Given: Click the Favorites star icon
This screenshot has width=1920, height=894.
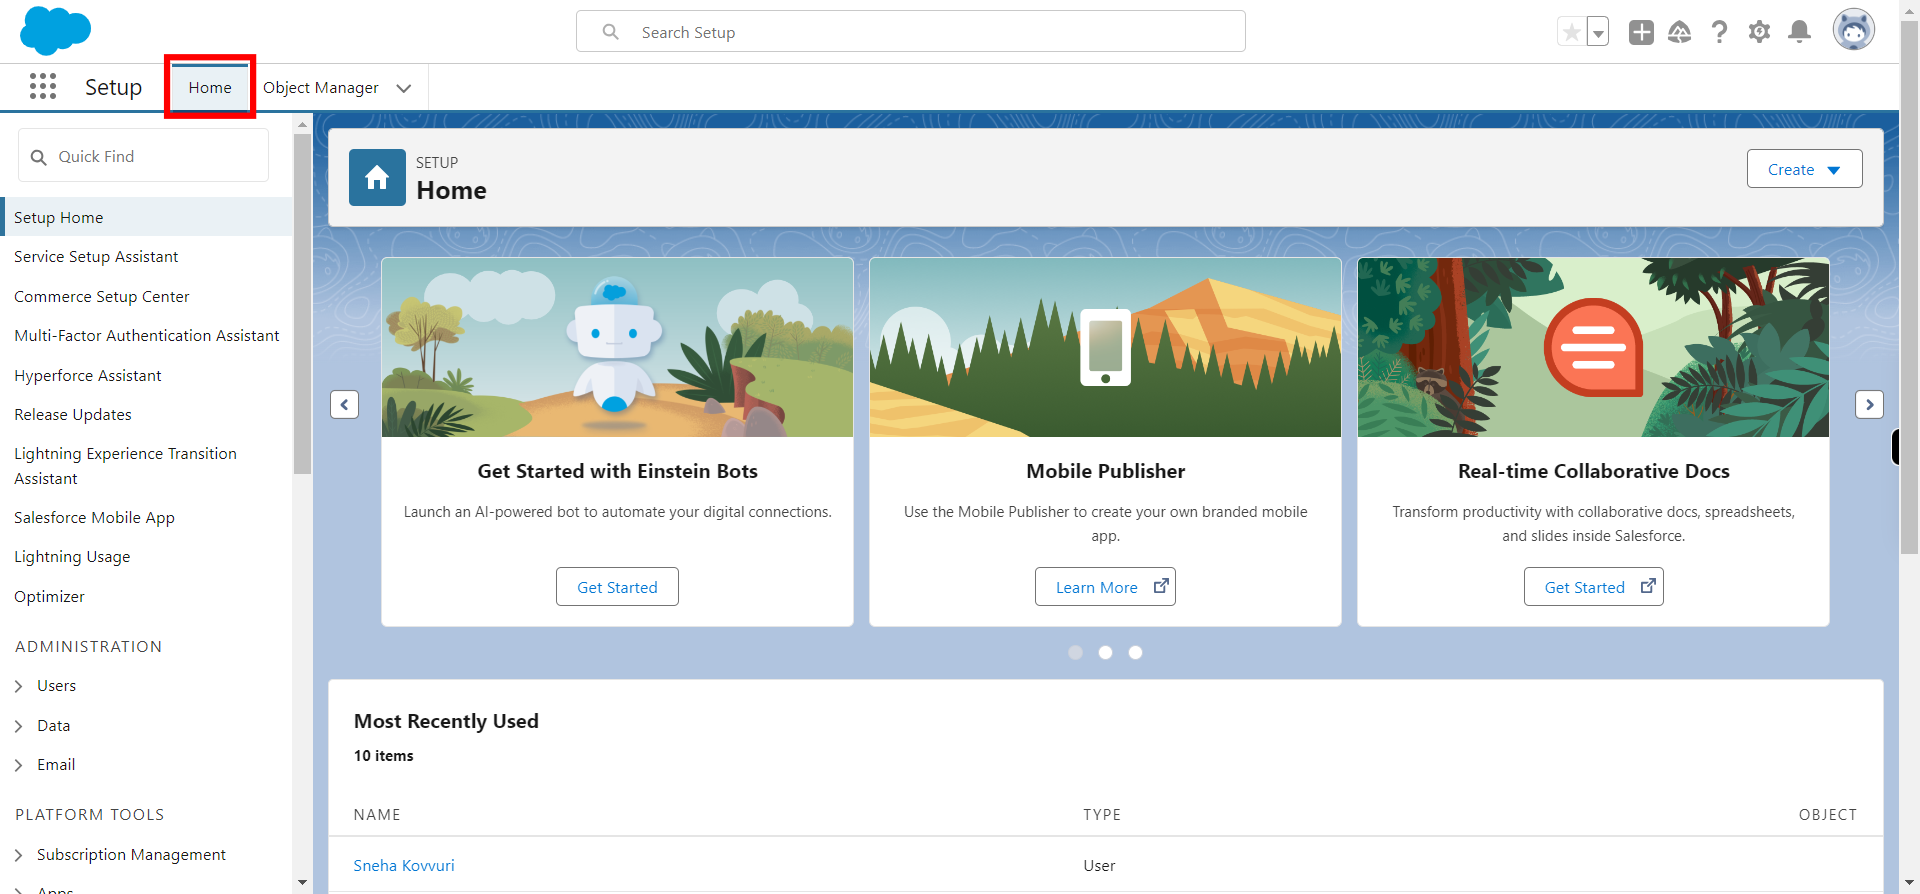Looking at the screenshot, I should click(1571, 32).
